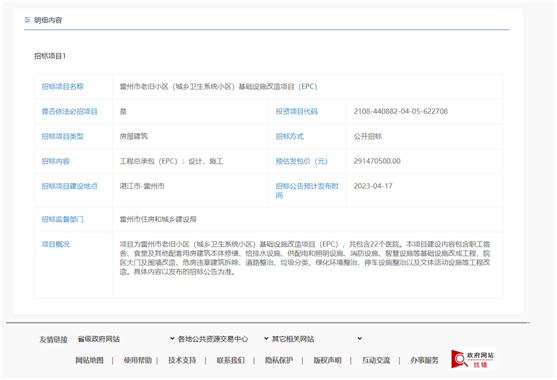This screenshot has height=380, width=557.
Task: Click the 政府网站找错 badge icon
Action: [x=473, y=359]
